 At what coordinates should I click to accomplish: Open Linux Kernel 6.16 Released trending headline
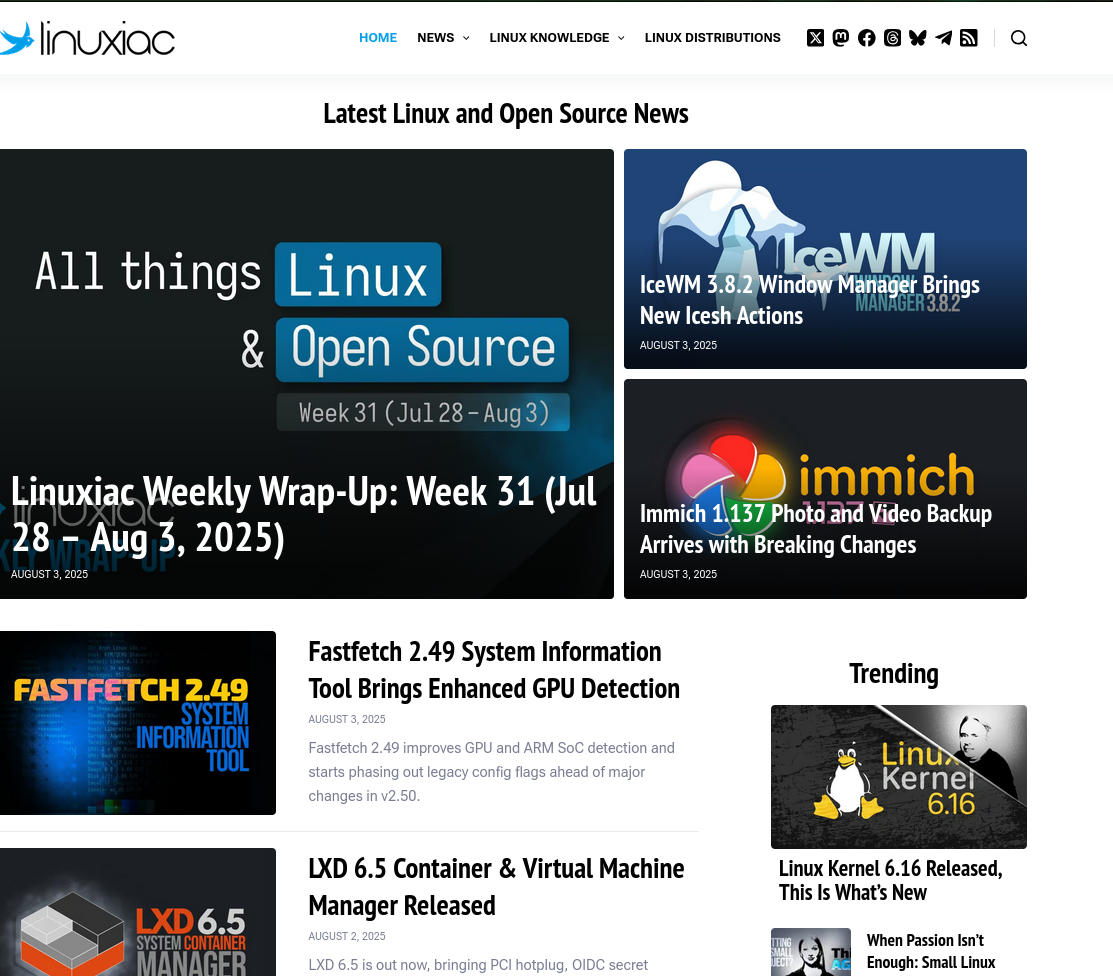pyautogui.click(x=890, y=880)
